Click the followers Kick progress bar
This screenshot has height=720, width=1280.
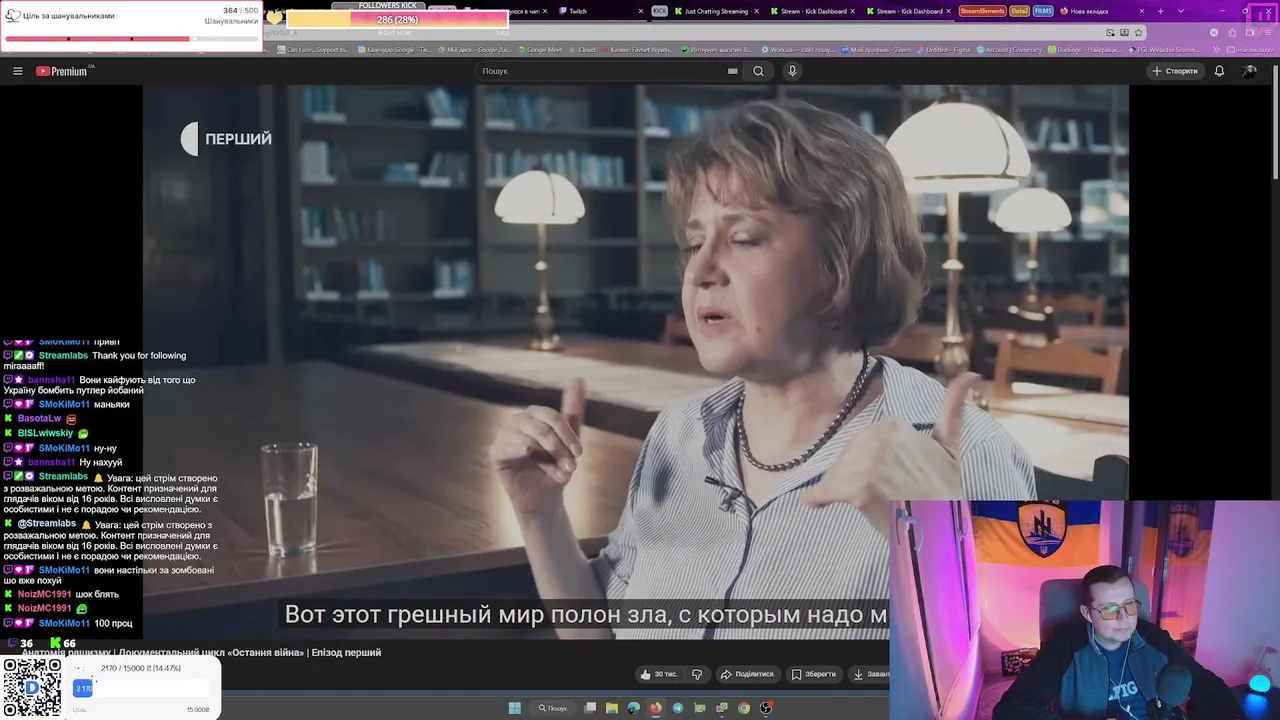tap(397, 19)
